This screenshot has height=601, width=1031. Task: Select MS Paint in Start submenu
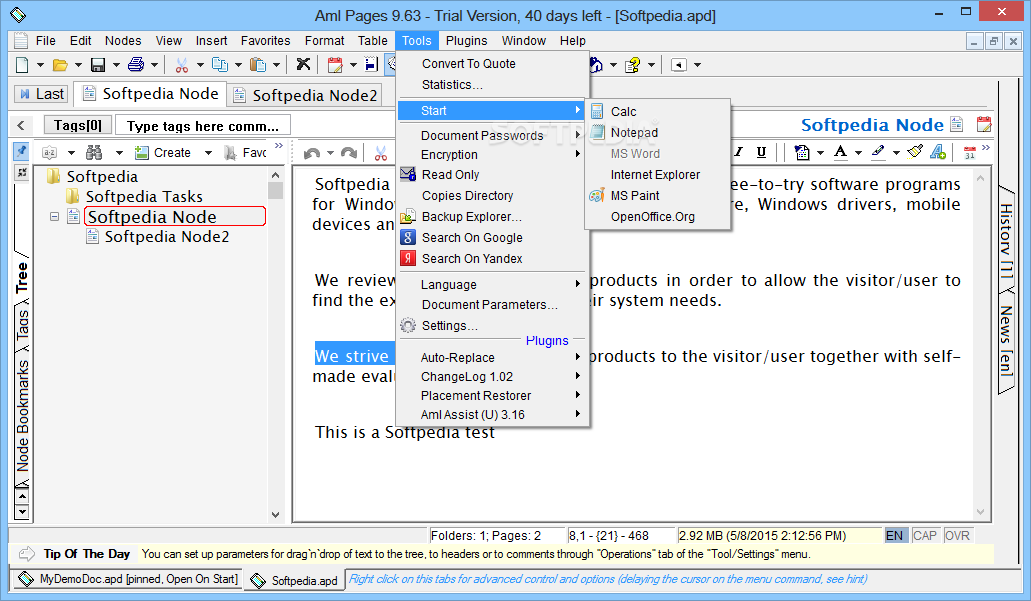[x=635, y=195]
